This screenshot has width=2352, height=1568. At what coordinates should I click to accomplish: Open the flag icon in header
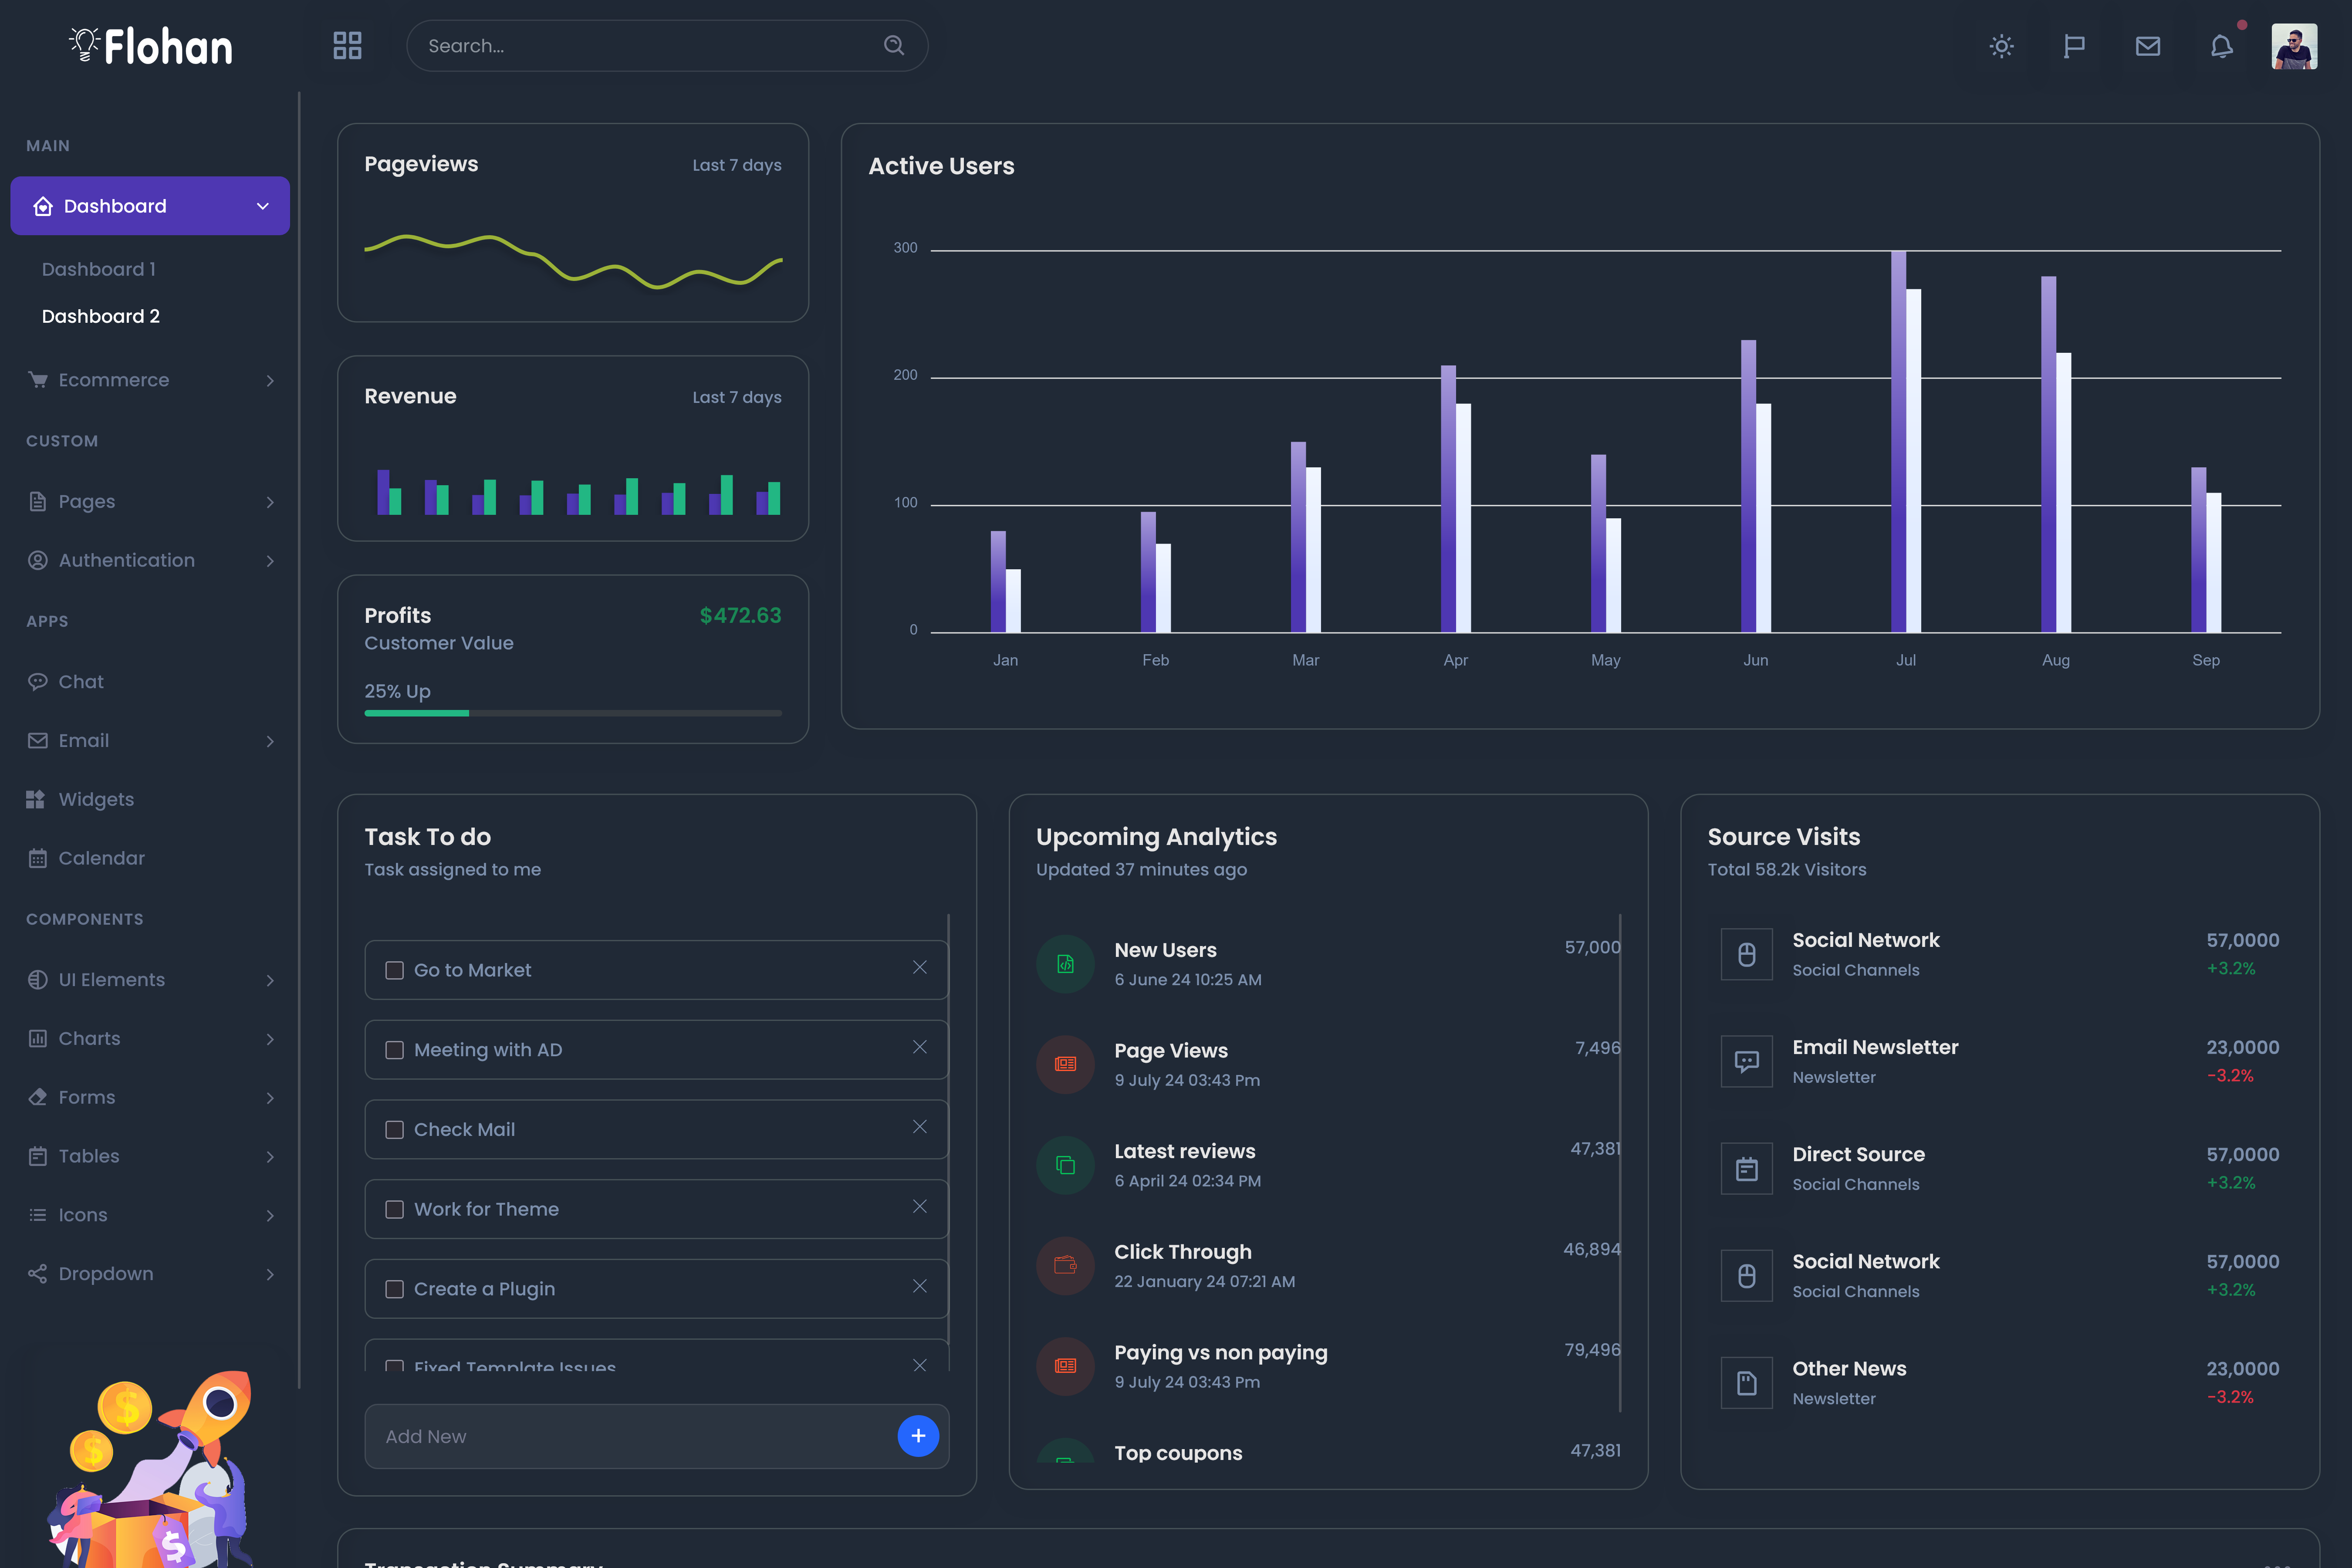[x=2074, y=46]
